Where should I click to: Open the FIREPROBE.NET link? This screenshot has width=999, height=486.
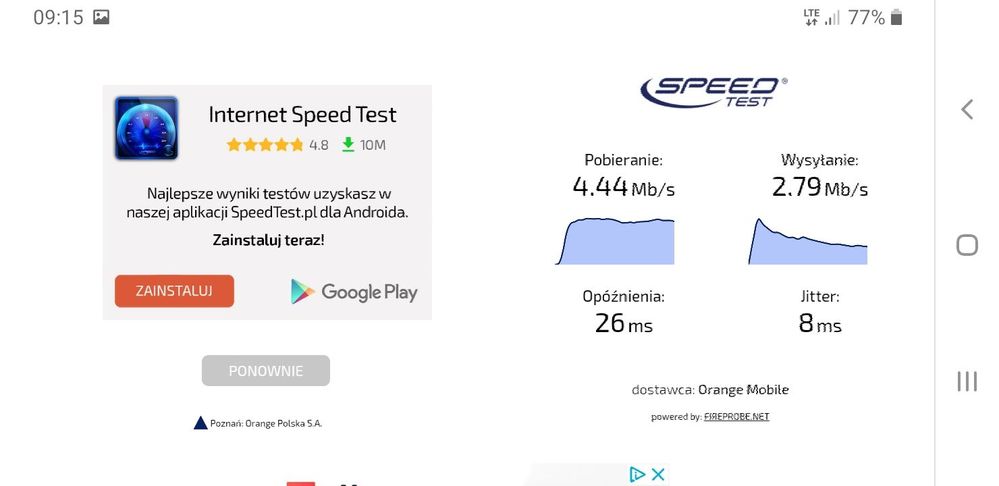pyautogui.click(x=736, y=416)
